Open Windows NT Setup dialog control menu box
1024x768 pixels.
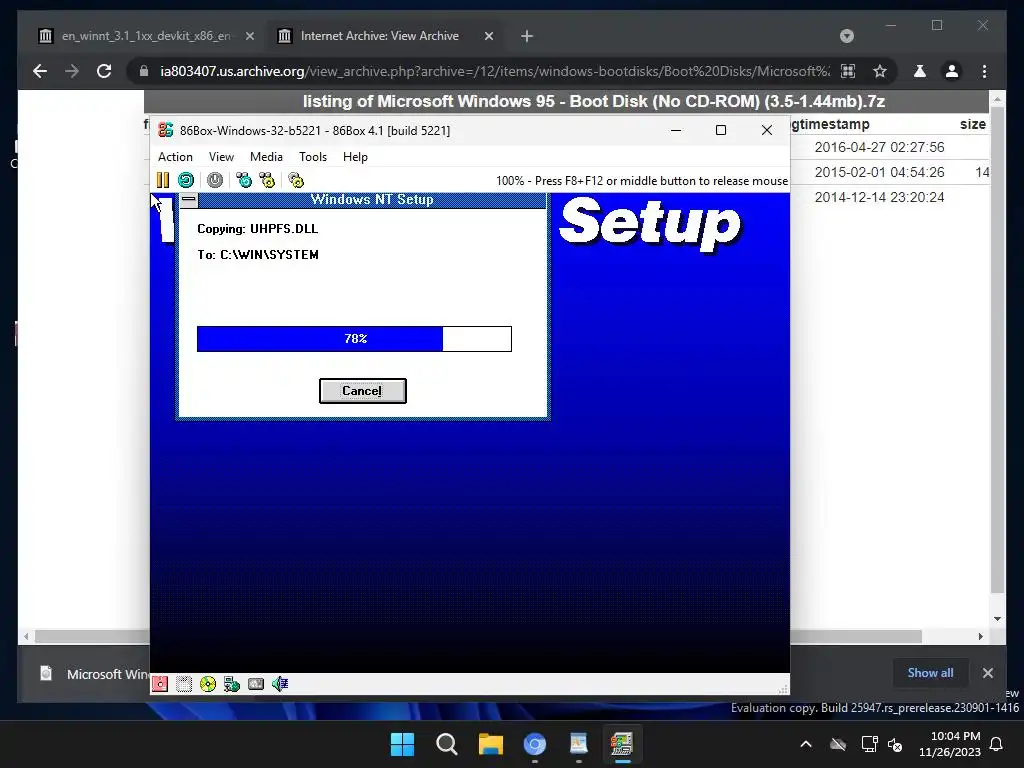tap(189, 200)
